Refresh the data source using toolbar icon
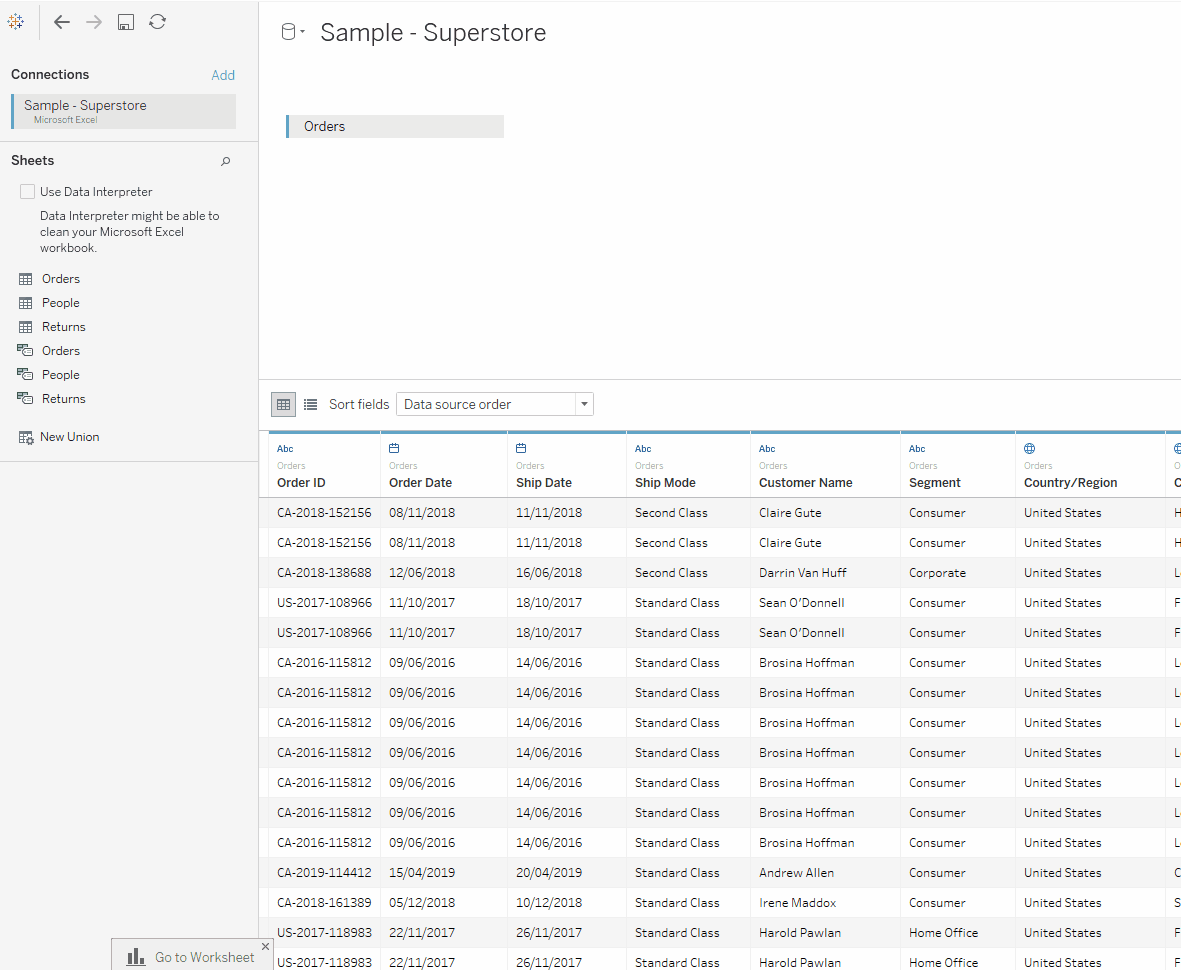The width and height of the screenshot is (1181, 970). pyautogui.click(x=157, y=22)
